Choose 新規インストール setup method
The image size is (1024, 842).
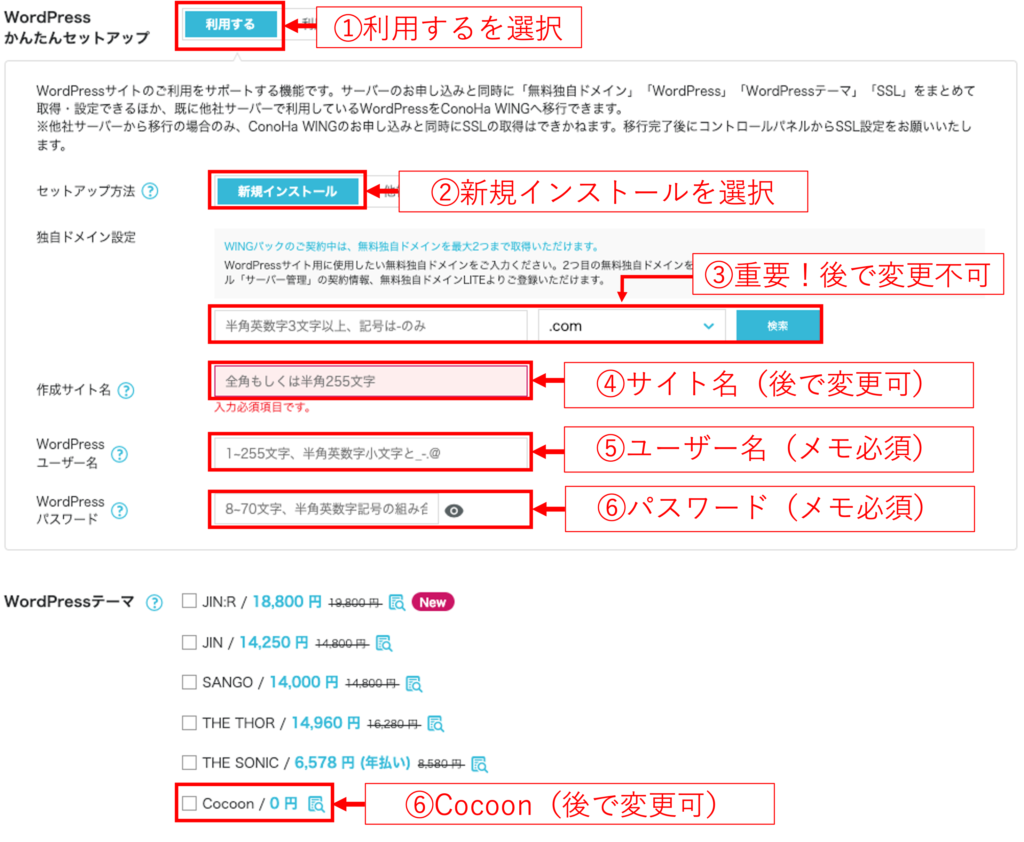(287, 191)
